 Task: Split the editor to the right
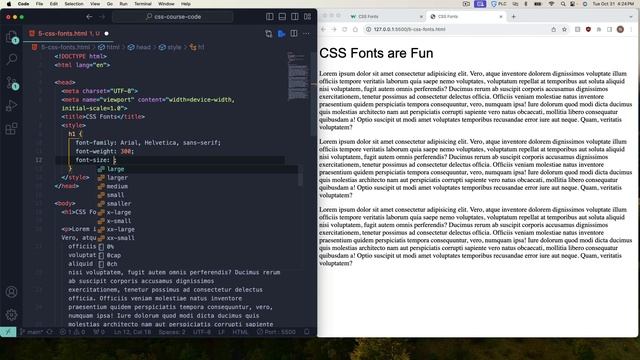(x=294, y=33)
